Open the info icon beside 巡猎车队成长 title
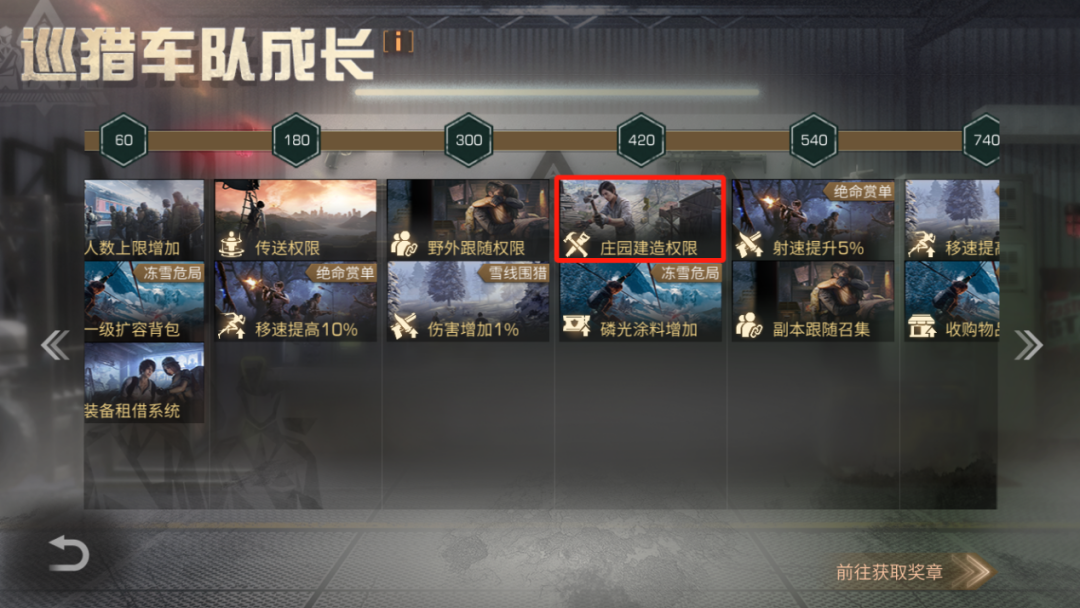Image resolution: width=1080 pixels, height=608 pixels. tap(398, 42)
